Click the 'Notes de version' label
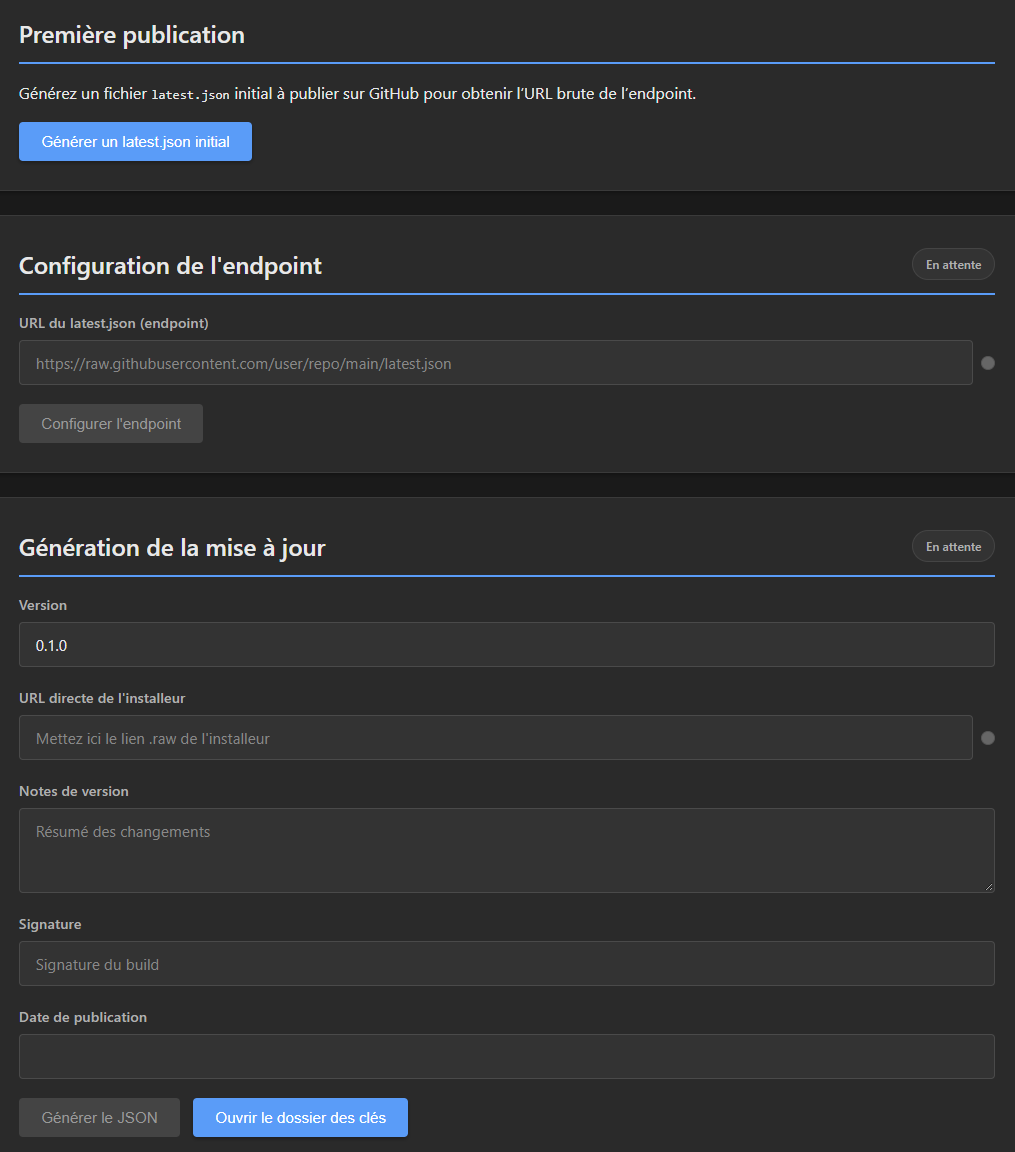Viewport: 1015px width, 1152px height. pyautogui.click(x=73, y=791)
